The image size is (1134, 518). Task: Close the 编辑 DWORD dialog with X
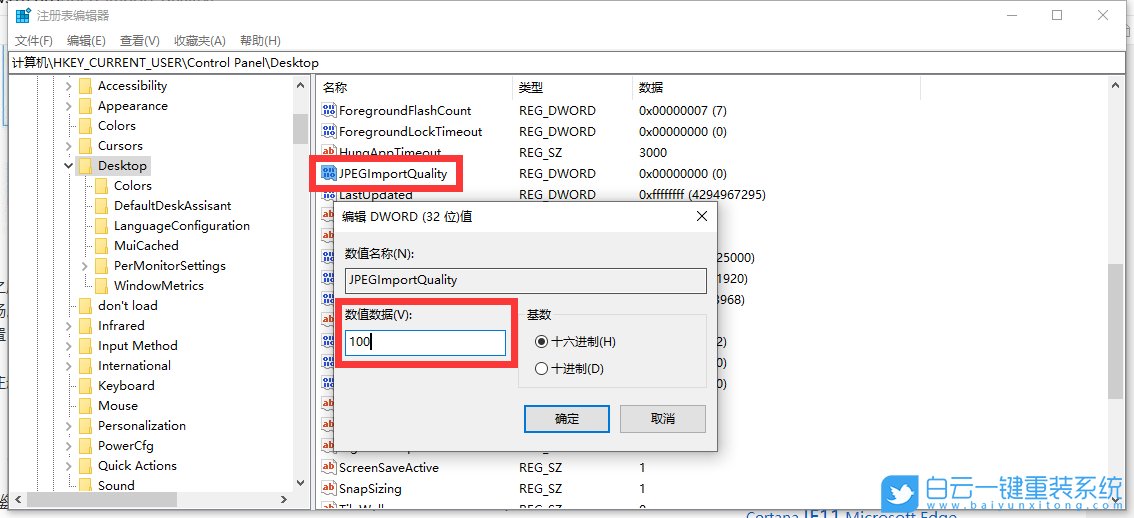coord(701,216)
